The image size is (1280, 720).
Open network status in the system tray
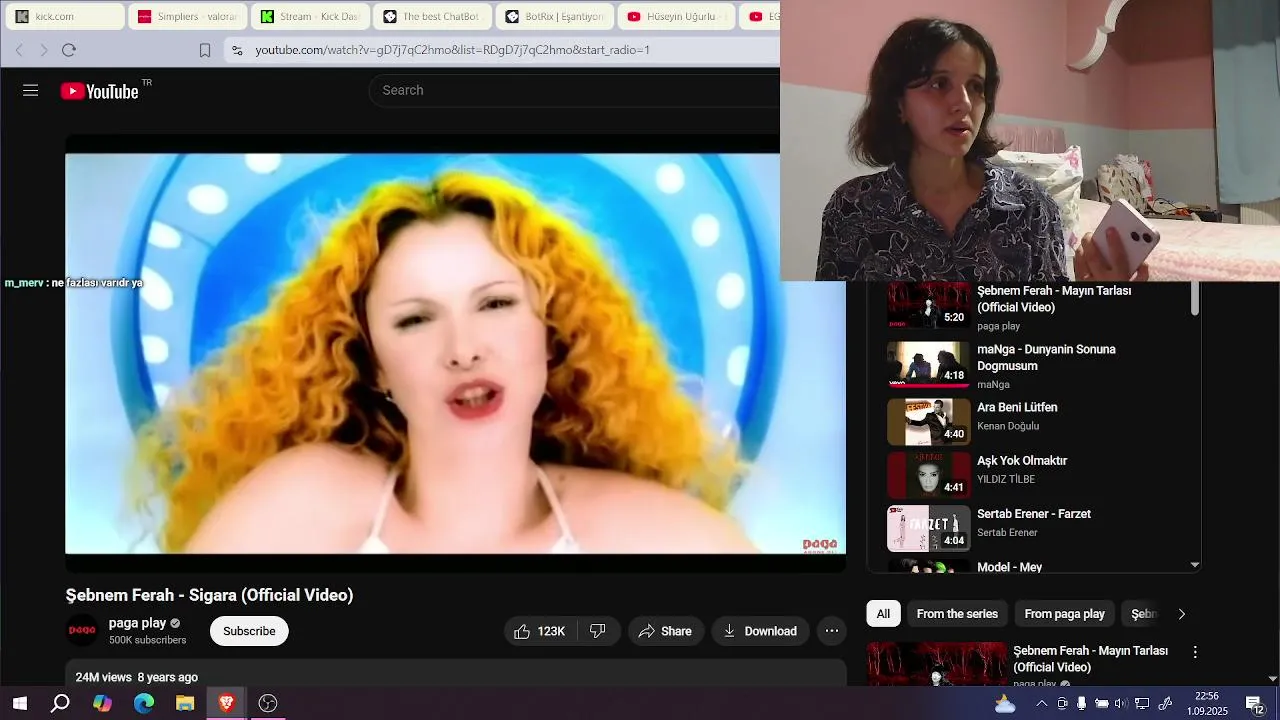[x=1142, y=704]
